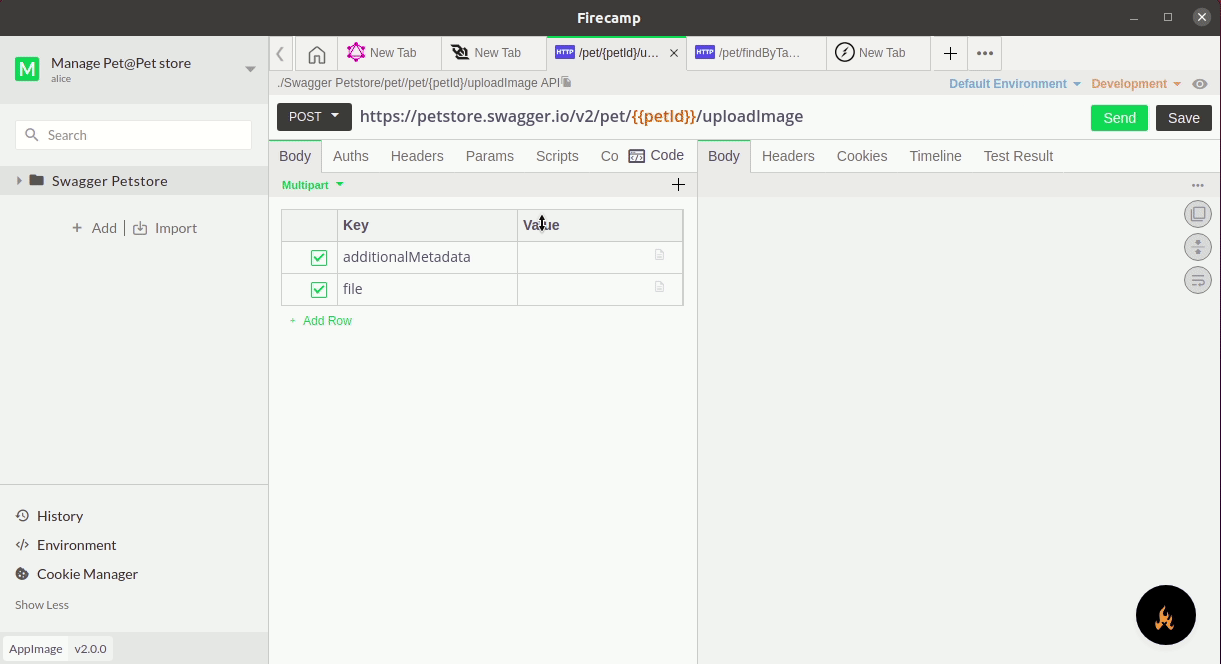Open the Cookie Manager in the sidebar
Image resolution: width=1221 pixels, height=664 pixels.
[86, 573]
